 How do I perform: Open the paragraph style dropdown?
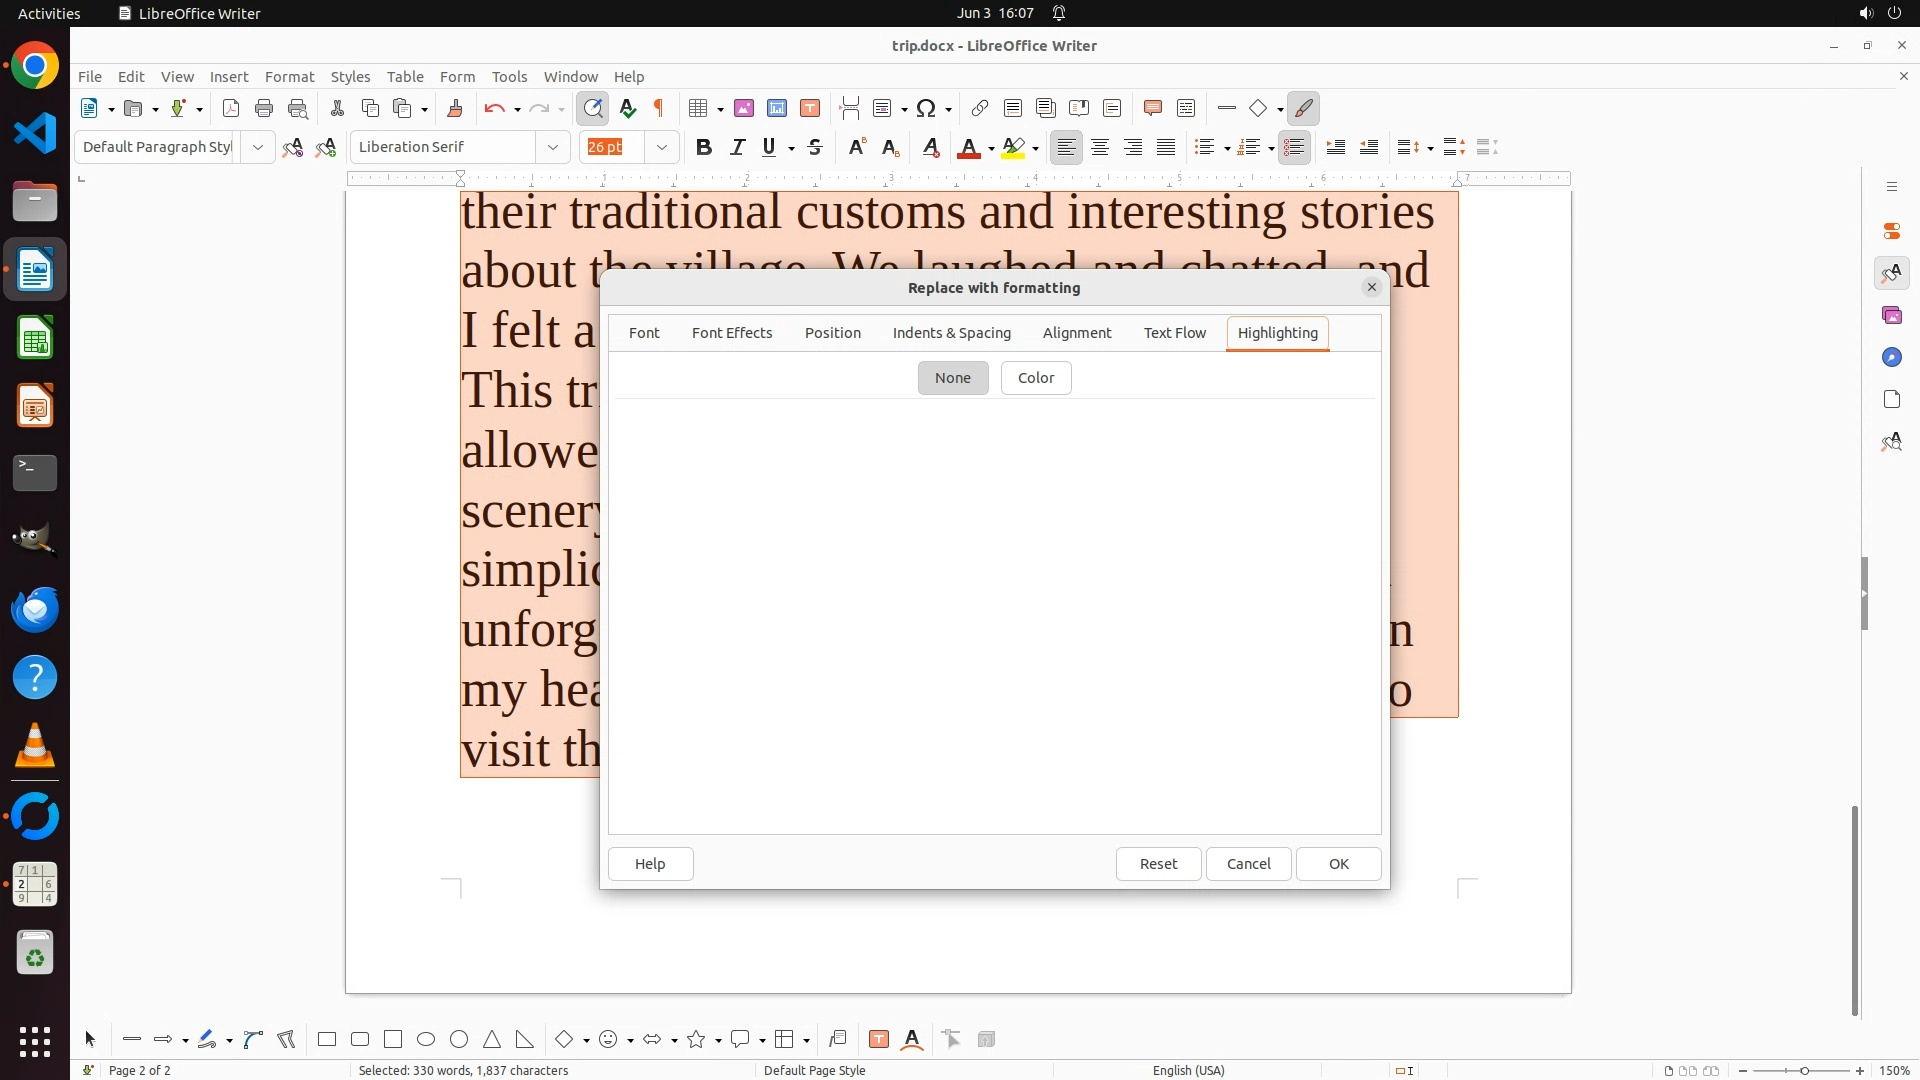tap(258, 147)
